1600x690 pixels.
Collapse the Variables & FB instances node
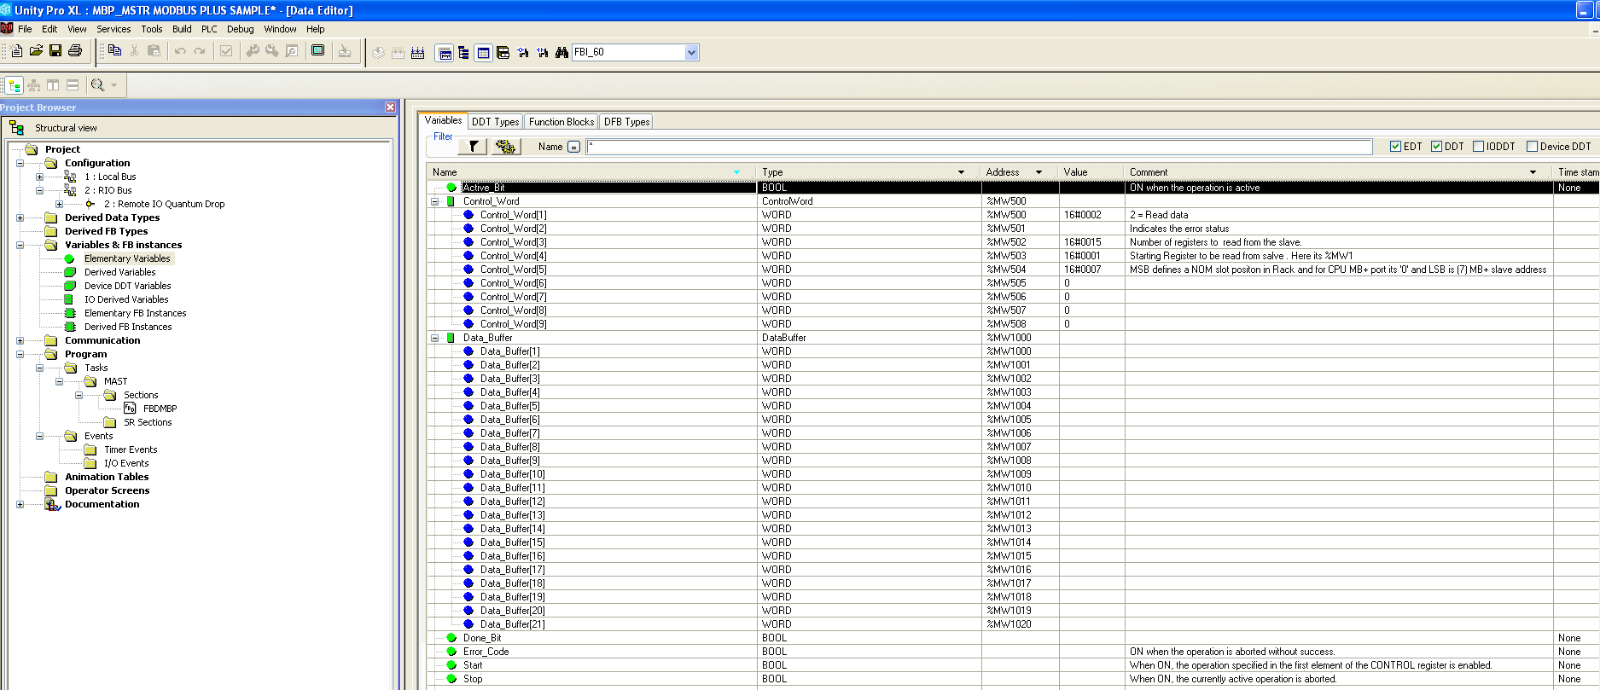coord(20,245)
